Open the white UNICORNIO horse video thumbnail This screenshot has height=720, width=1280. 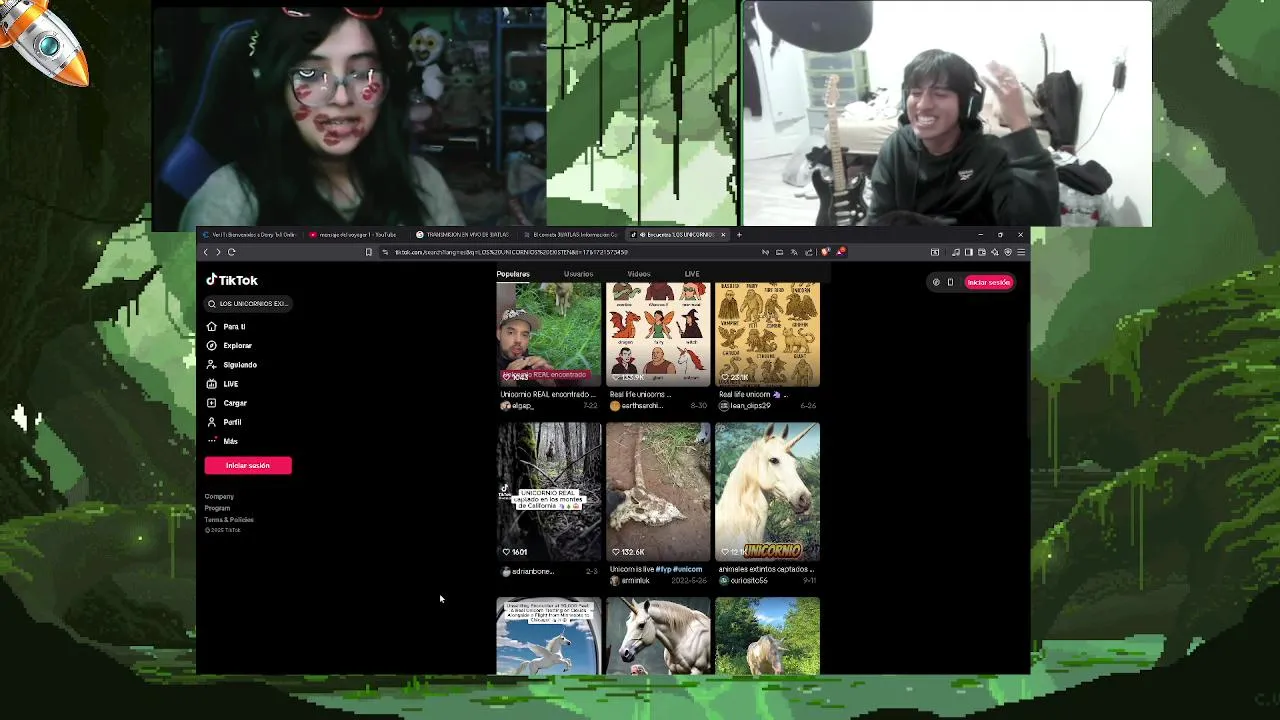[767, 491]
